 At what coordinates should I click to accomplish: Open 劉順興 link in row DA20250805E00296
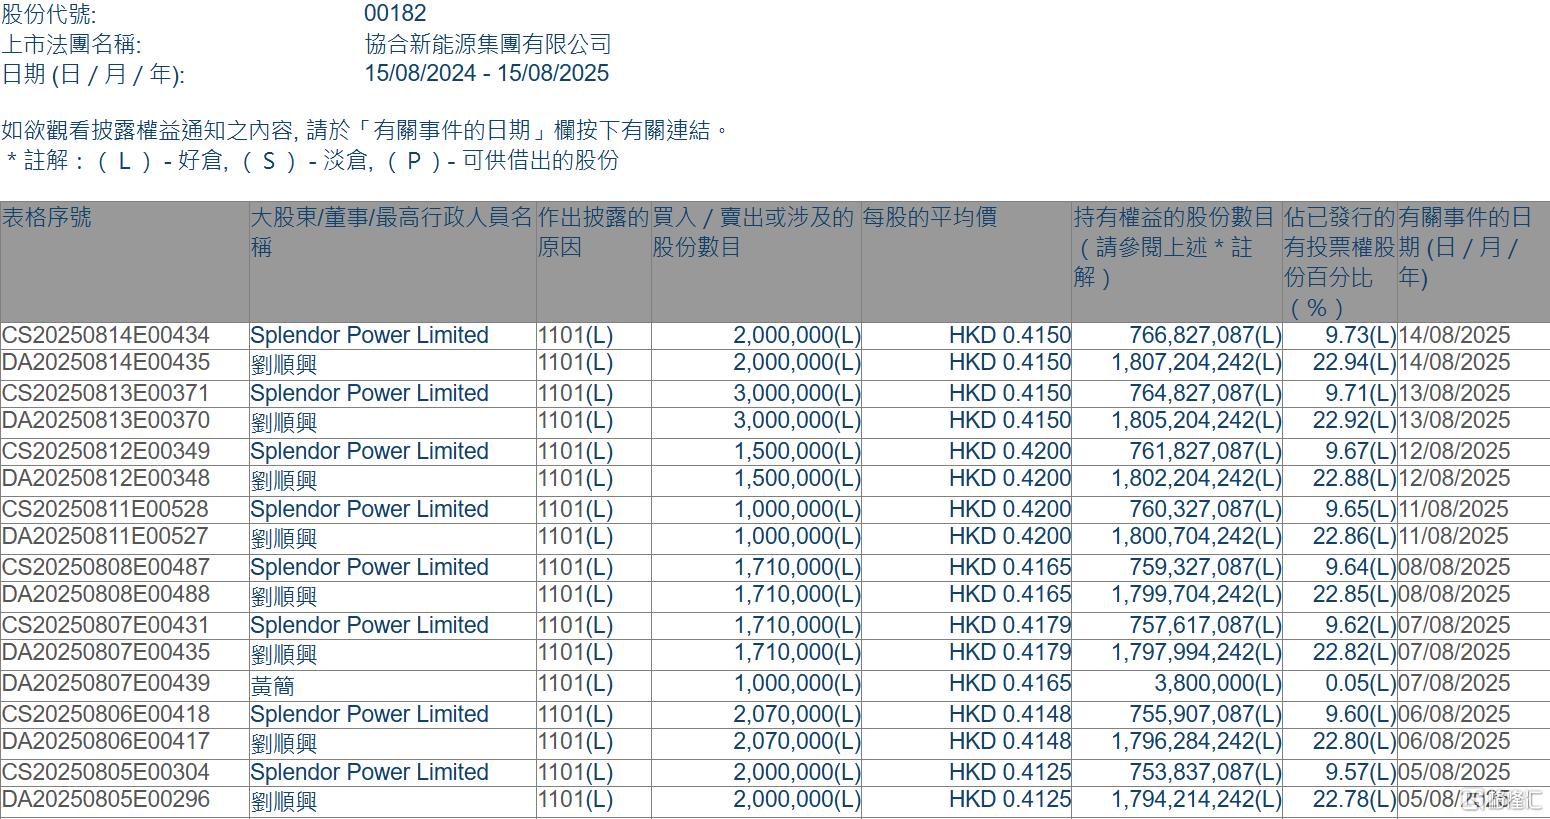pos(283,801)
